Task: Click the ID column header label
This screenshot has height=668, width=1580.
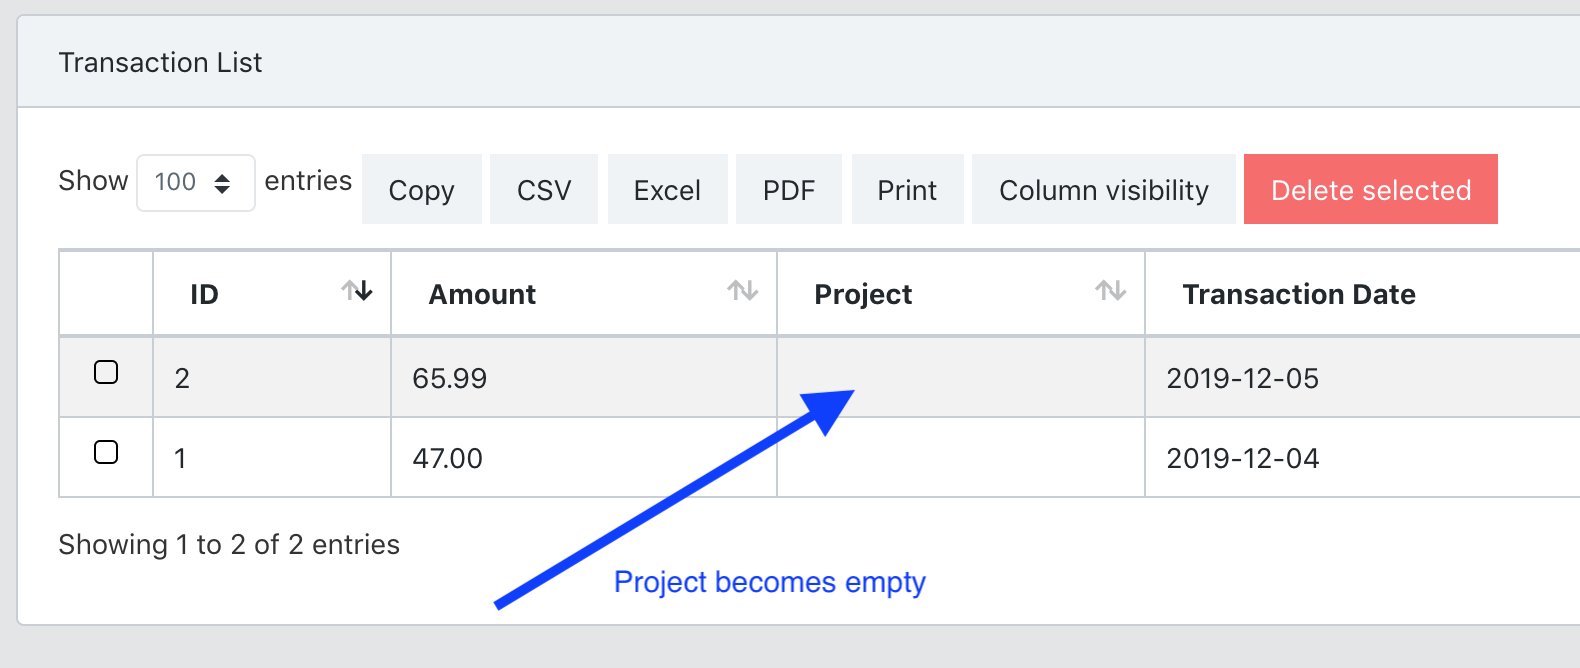Action: [x=204, y=294]
